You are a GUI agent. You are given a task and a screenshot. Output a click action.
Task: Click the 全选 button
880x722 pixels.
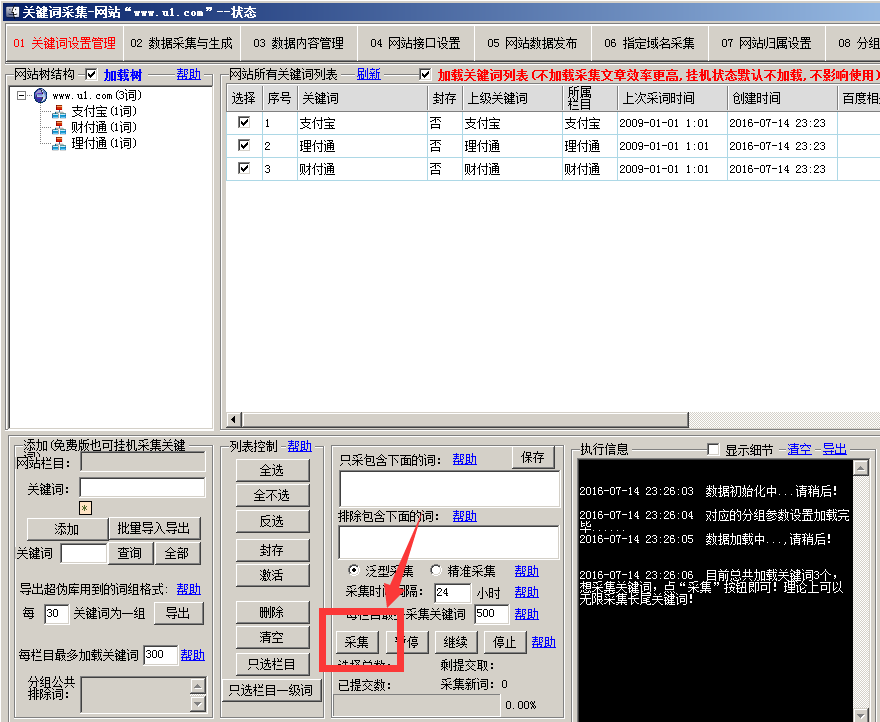coord(272,470)
